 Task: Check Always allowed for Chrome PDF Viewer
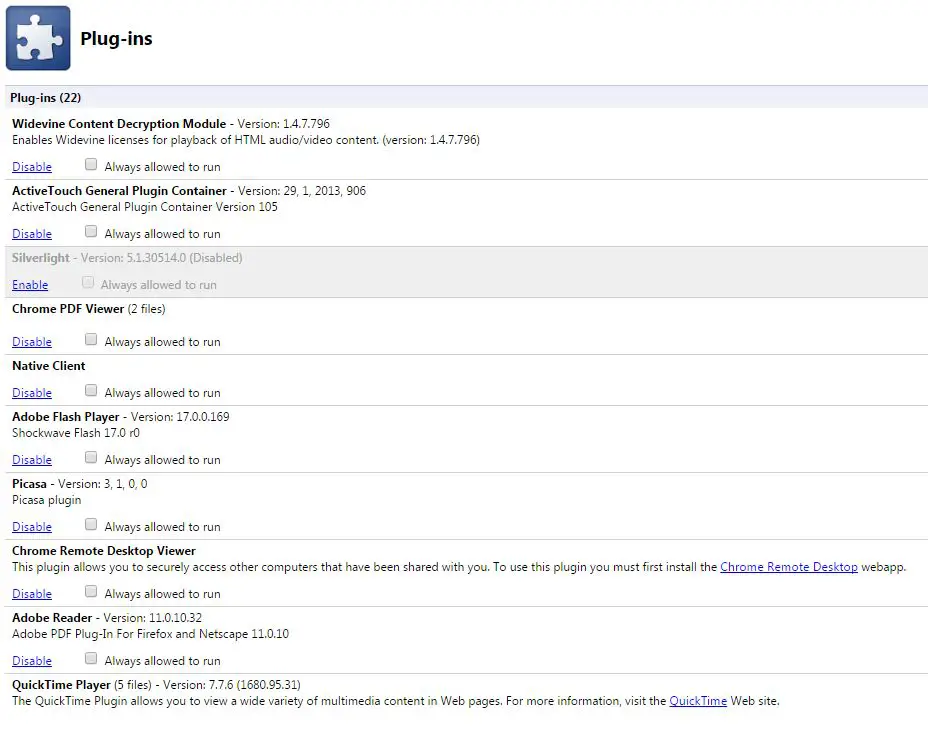click(x=91, y=339)
